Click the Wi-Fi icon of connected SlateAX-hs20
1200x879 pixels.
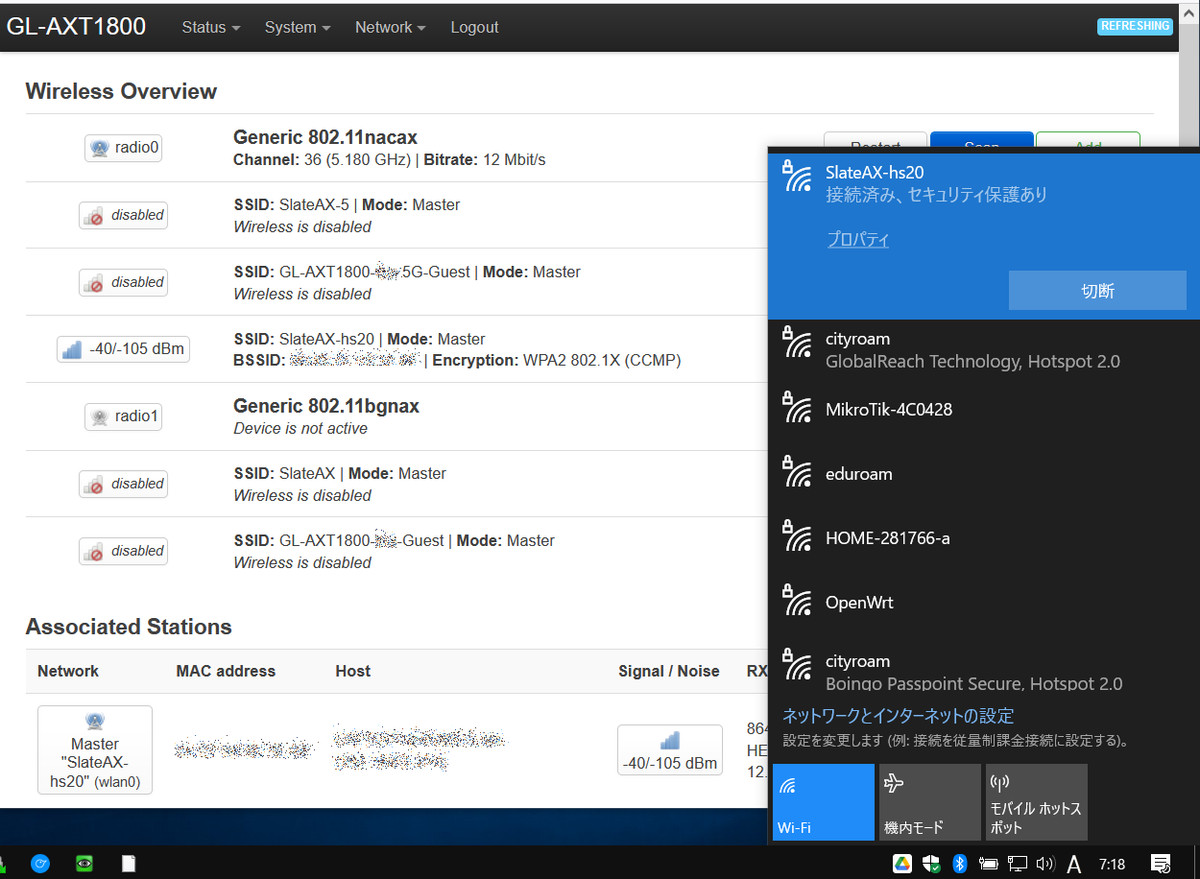point(797,176)
